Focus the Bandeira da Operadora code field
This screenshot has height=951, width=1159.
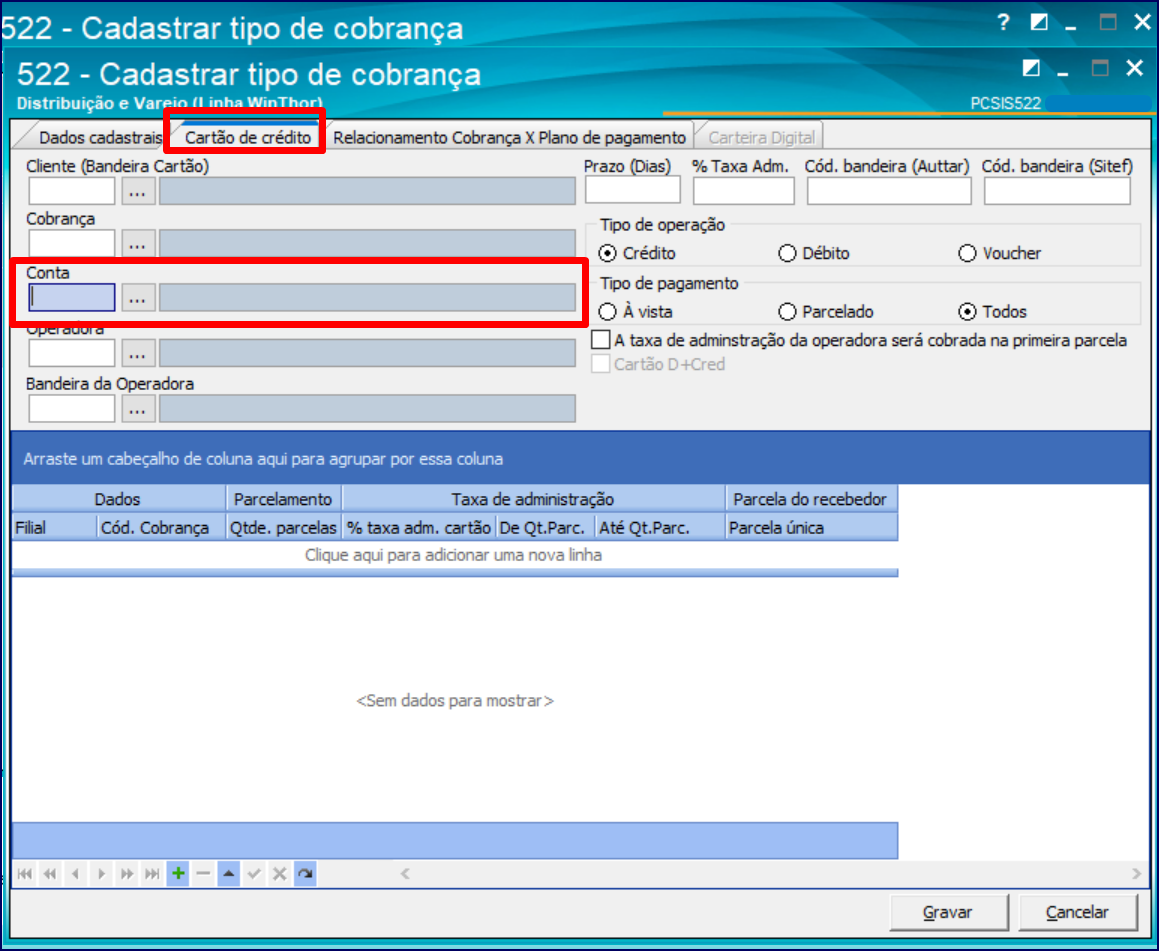point(72,409)
